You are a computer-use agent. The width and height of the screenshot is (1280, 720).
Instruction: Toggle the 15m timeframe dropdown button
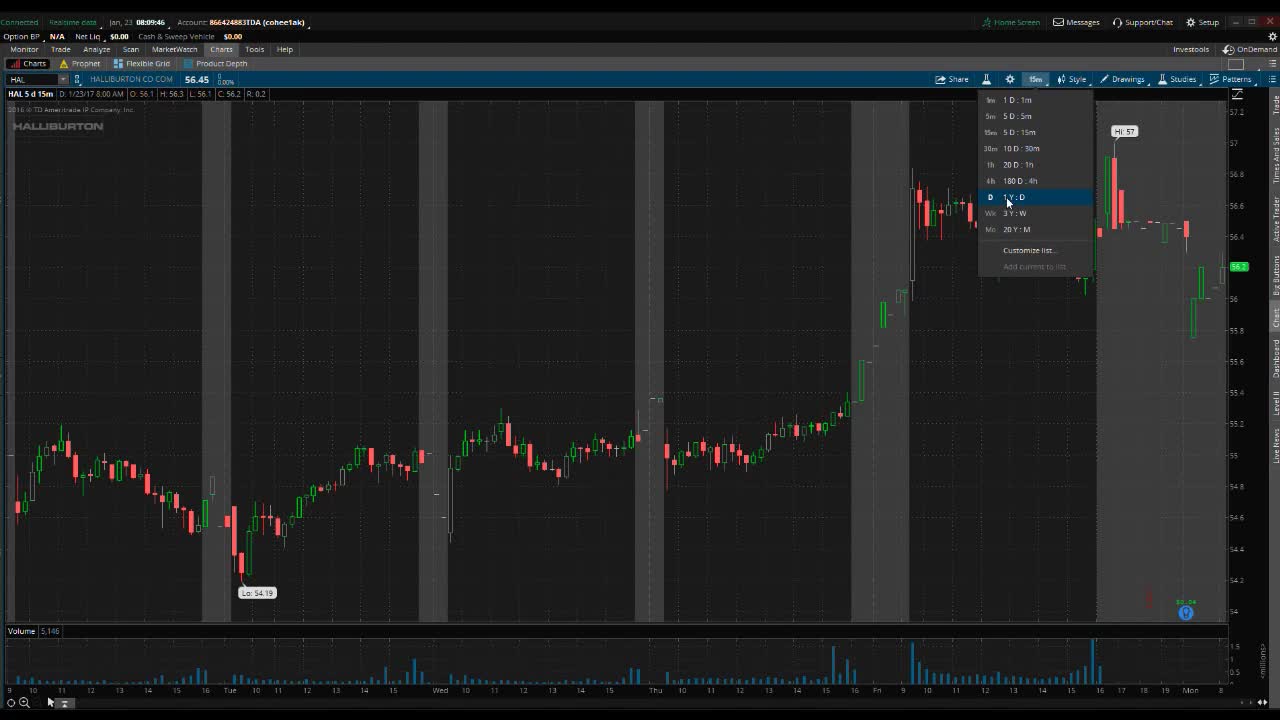1035,79
